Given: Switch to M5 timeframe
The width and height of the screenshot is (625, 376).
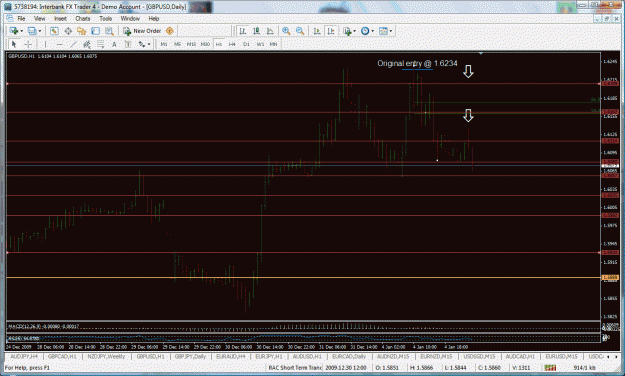Looking at the screenshot, I should click(177, 44).
